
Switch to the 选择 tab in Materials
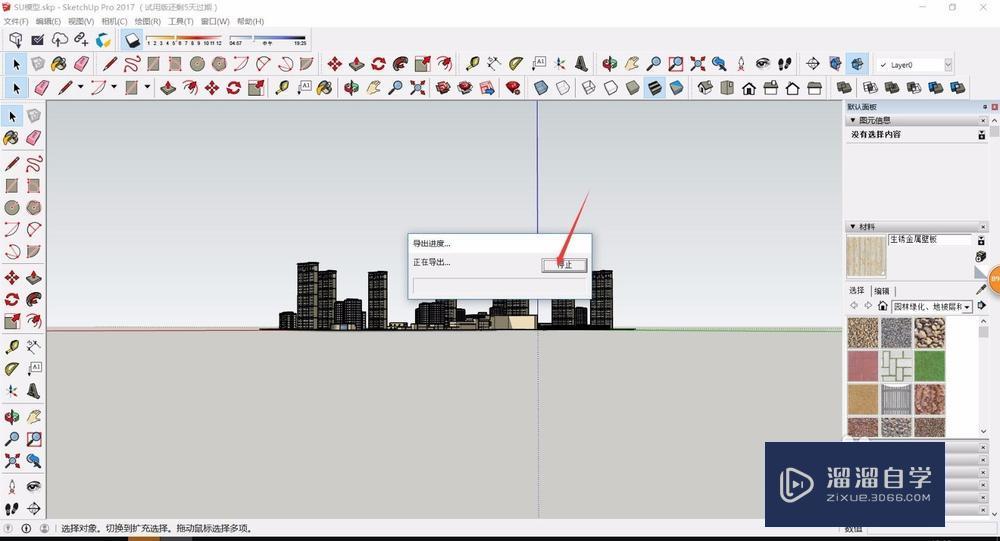tap(857, 290)
